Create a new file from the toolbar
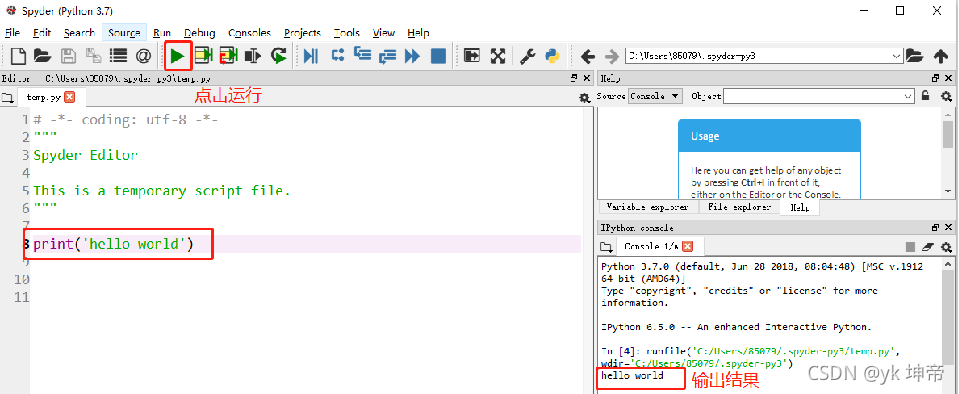The height and width of the screenshot is (394, 959). point(18,56)
